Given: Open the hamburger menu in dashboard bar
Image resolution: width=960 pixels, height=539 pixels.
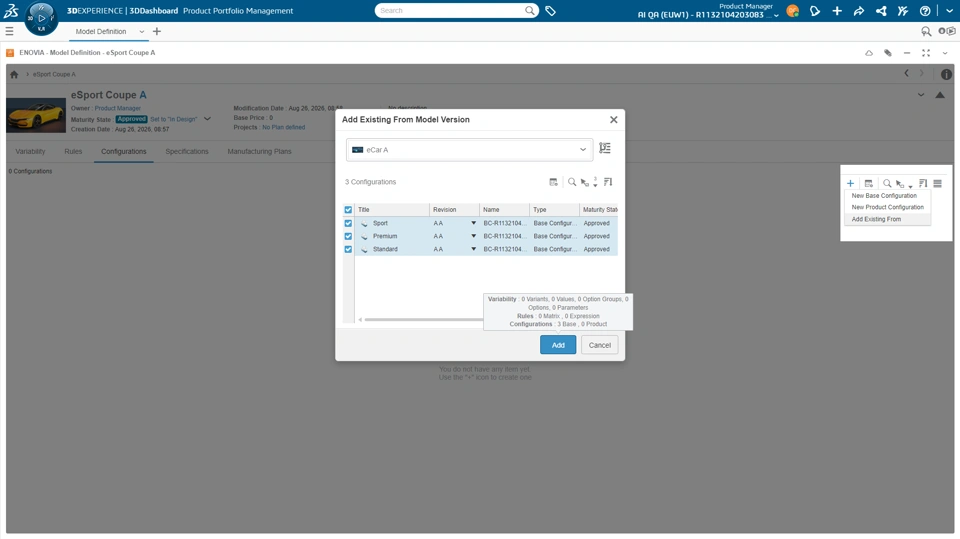Looking at the screenshot, I should coord(9,31).
